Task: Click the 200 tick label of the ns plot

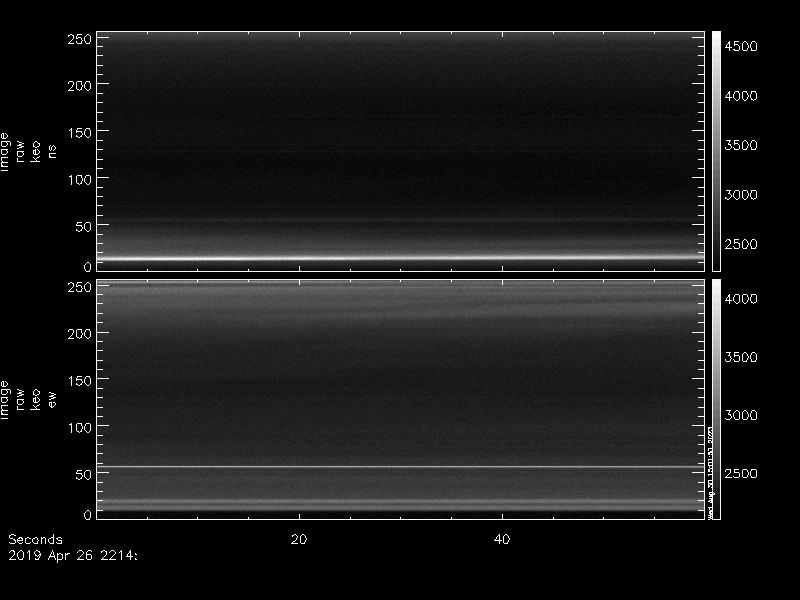Action: [80, 86]
